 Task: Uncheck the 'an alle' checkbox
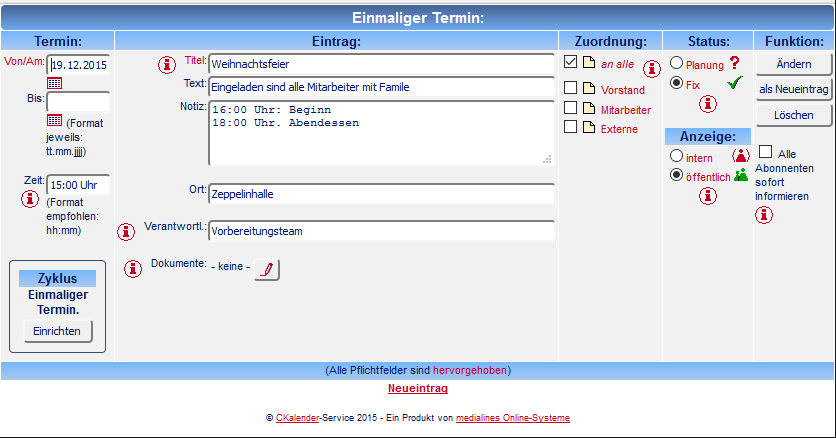click(x=570, y=62)
